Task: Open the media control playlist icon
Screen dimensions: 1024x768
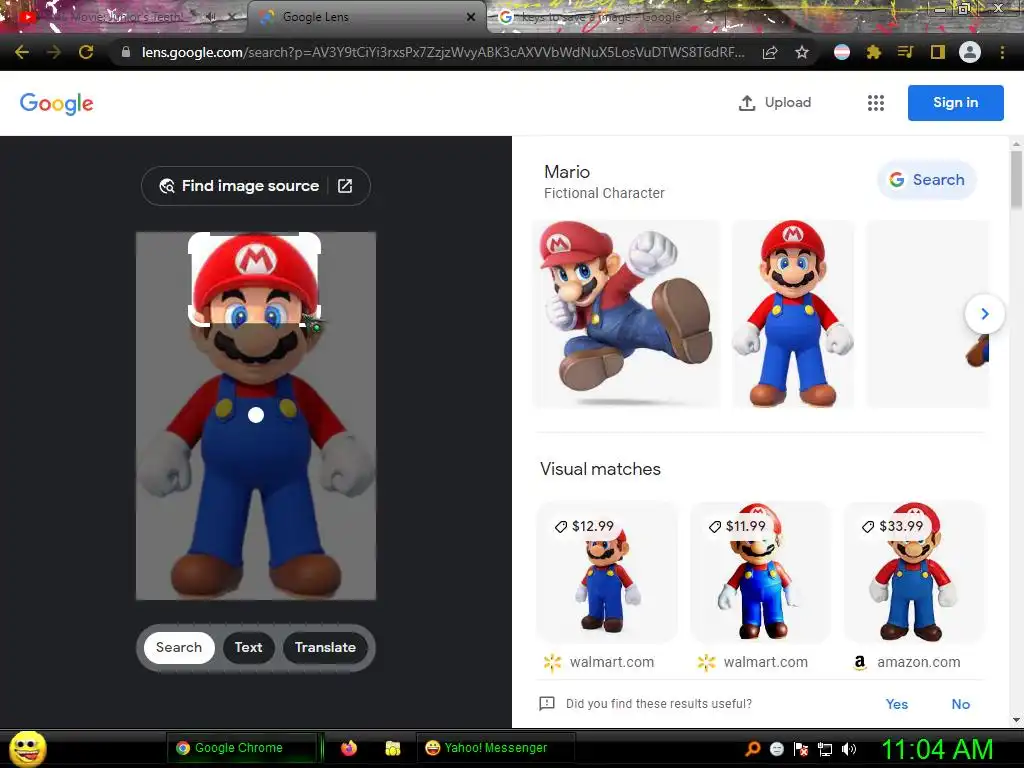Action: coord(905,52)
